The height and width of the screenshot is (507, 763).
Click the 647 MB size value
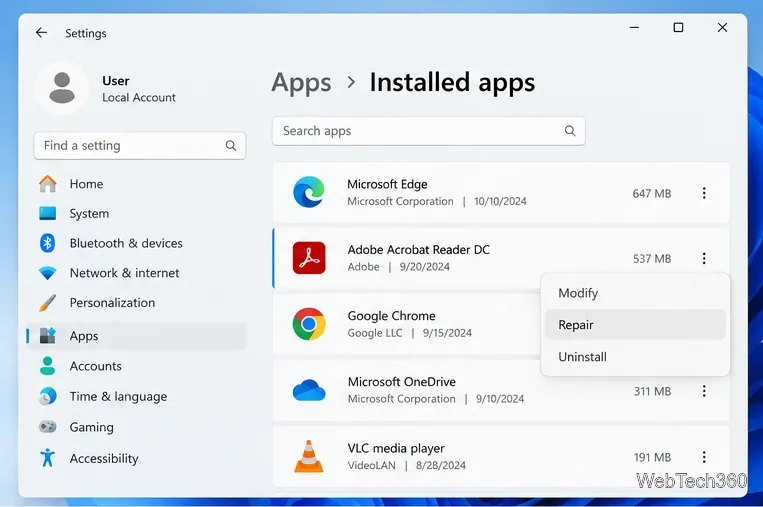652,194
